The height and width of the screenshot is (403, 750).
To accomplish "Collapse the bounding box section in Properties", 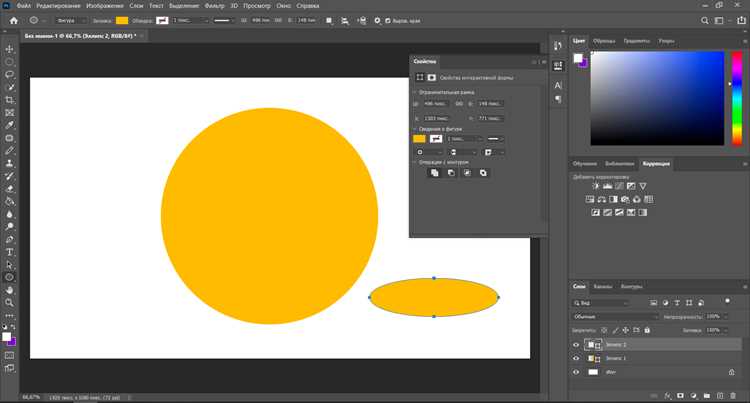I will (x=415, y=92).
